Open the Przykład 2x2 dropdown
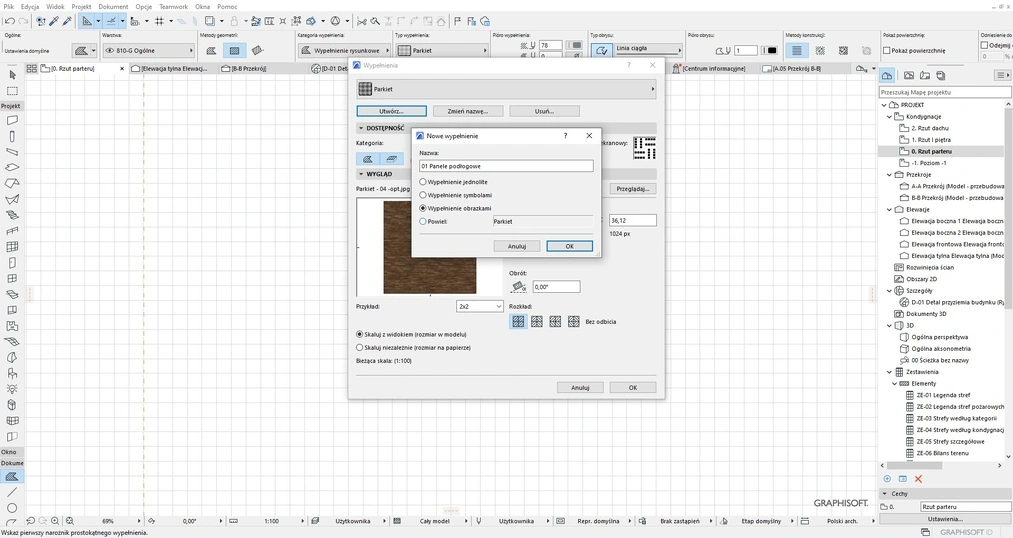Screen dimensions: 1013x538 coord(479,306)
